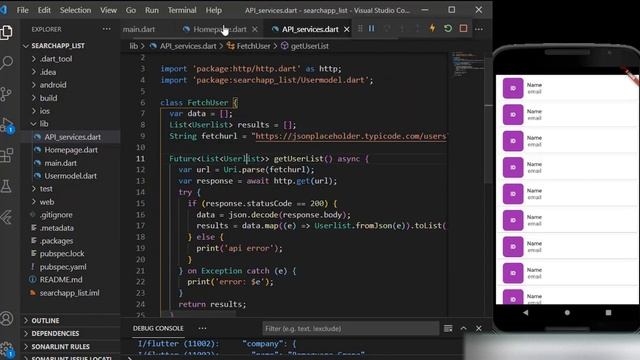Open the Explorer view in activity bar
The image size is (640, 360).
coord(7,32)
